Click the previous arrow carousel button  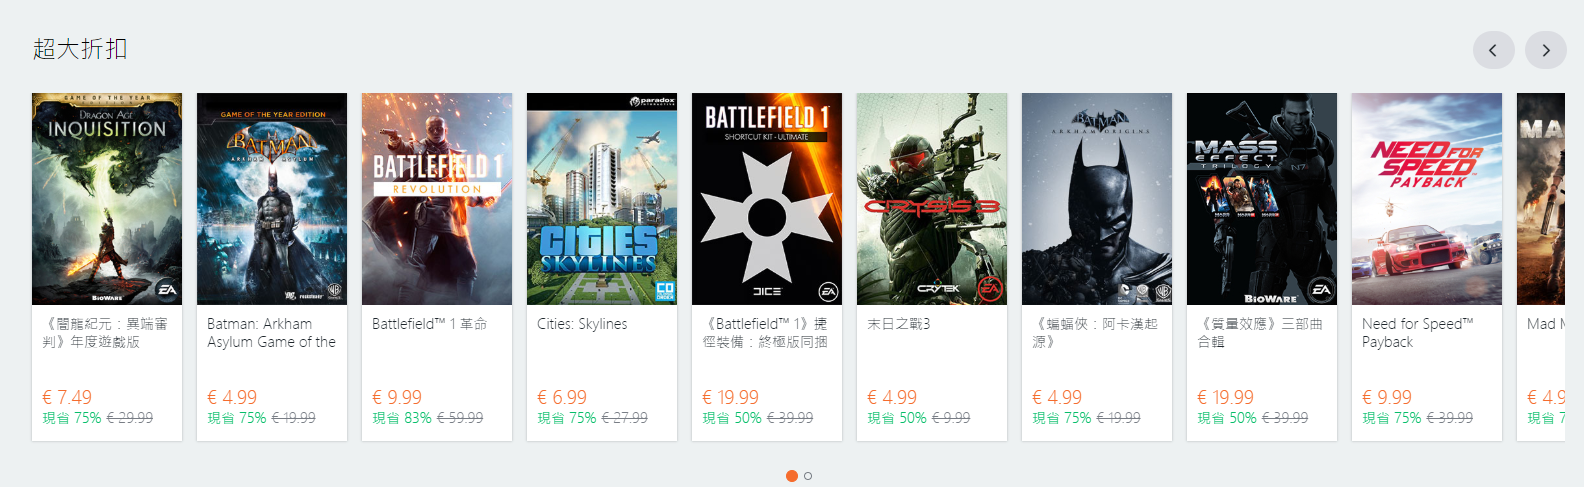pos(1493,50)
